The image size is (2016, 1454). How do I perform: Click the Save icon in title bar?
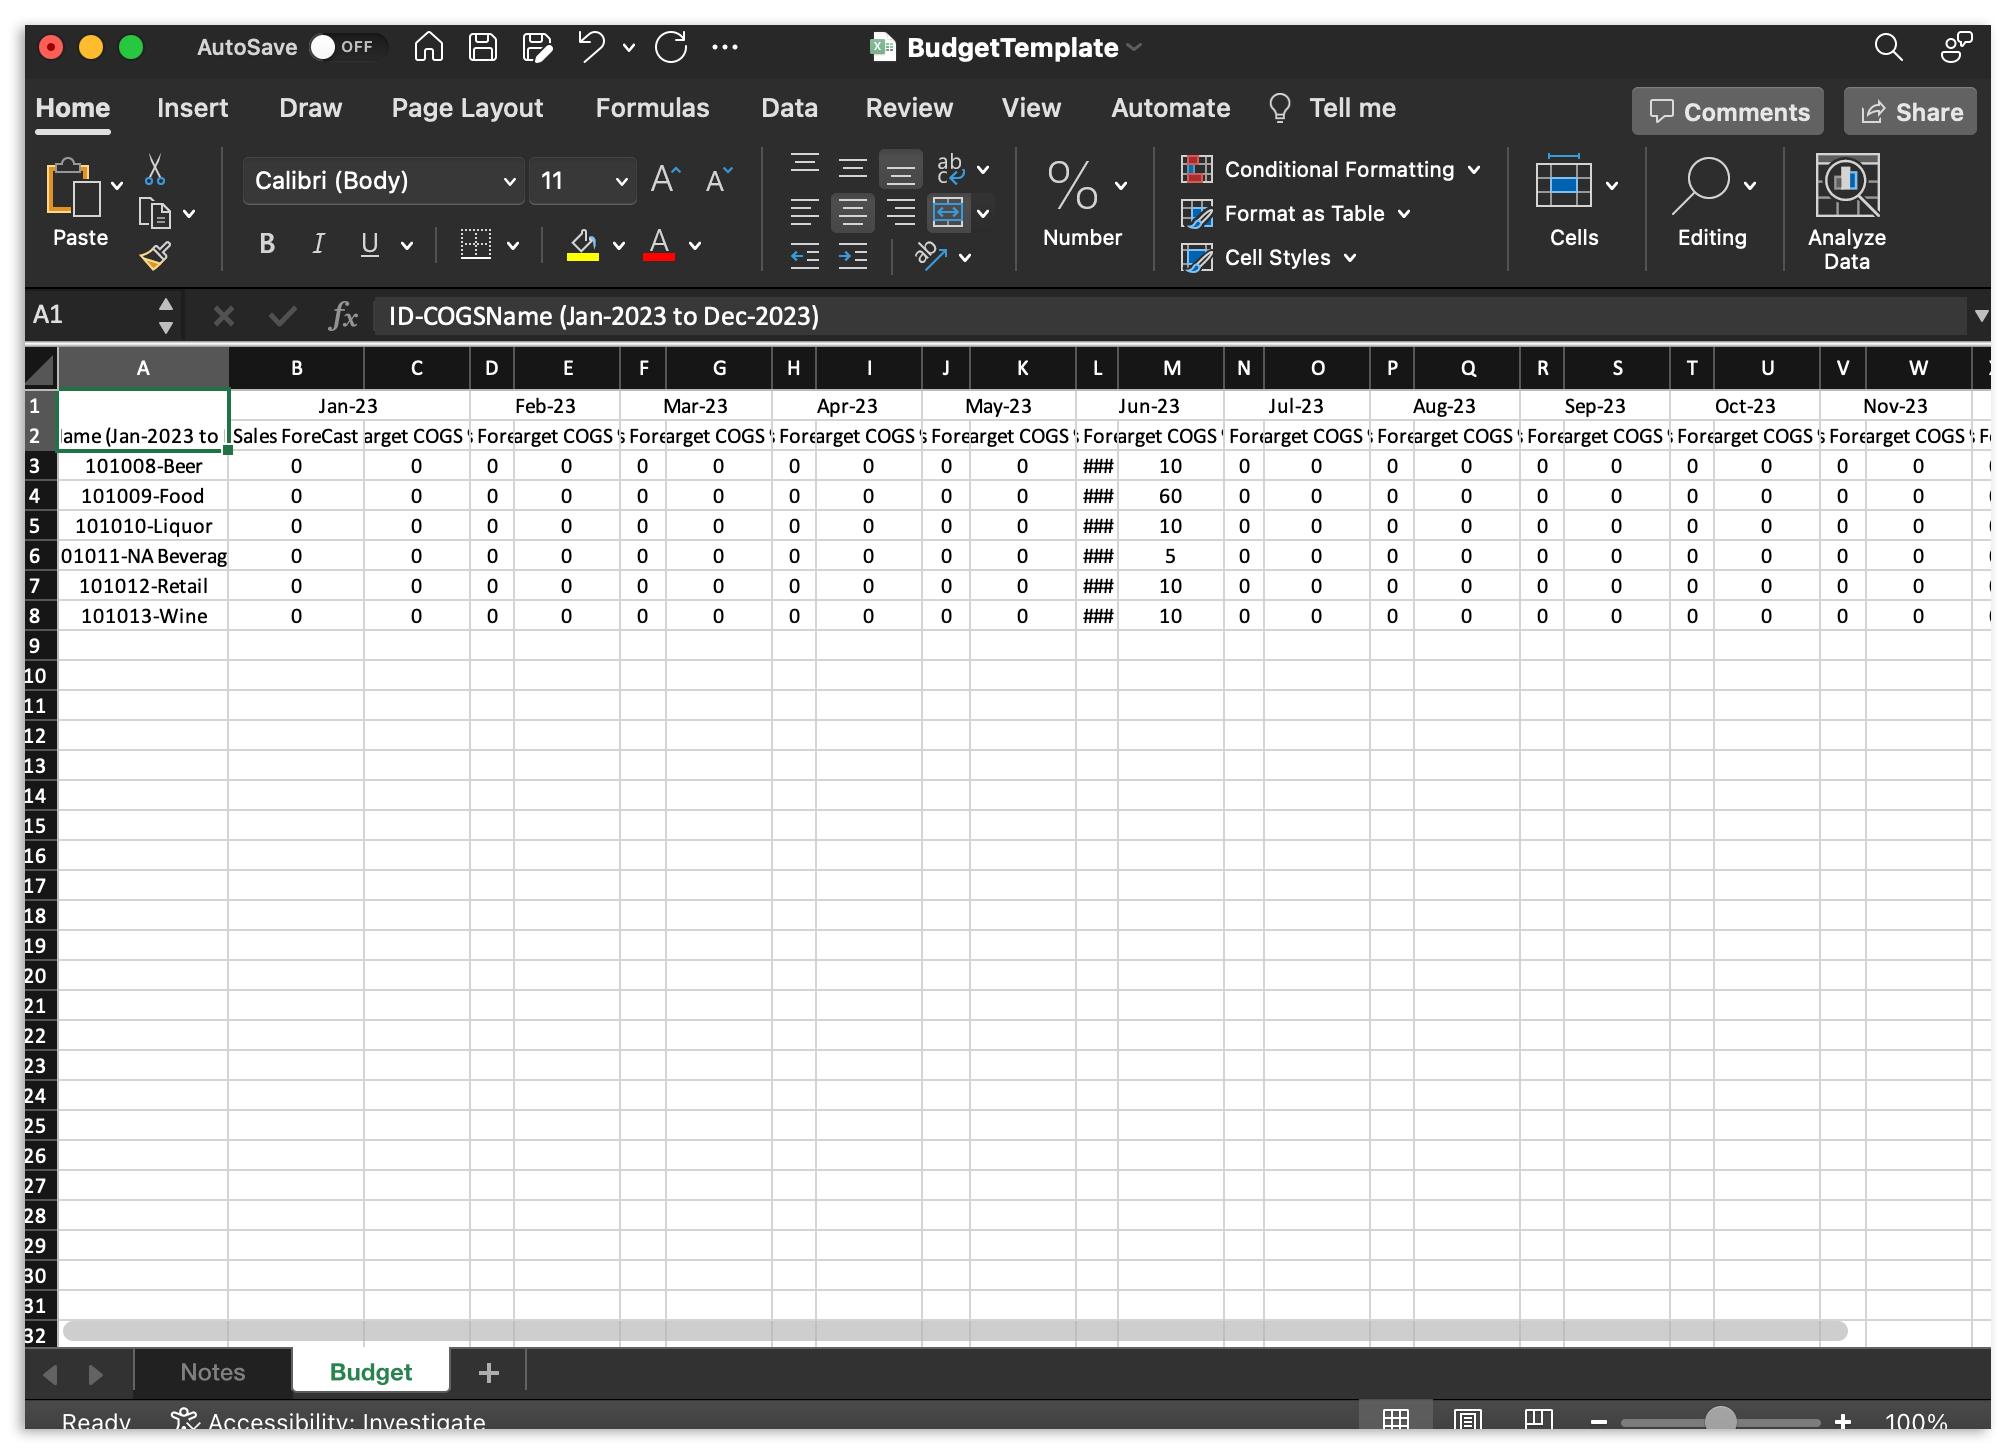point(483,47)
